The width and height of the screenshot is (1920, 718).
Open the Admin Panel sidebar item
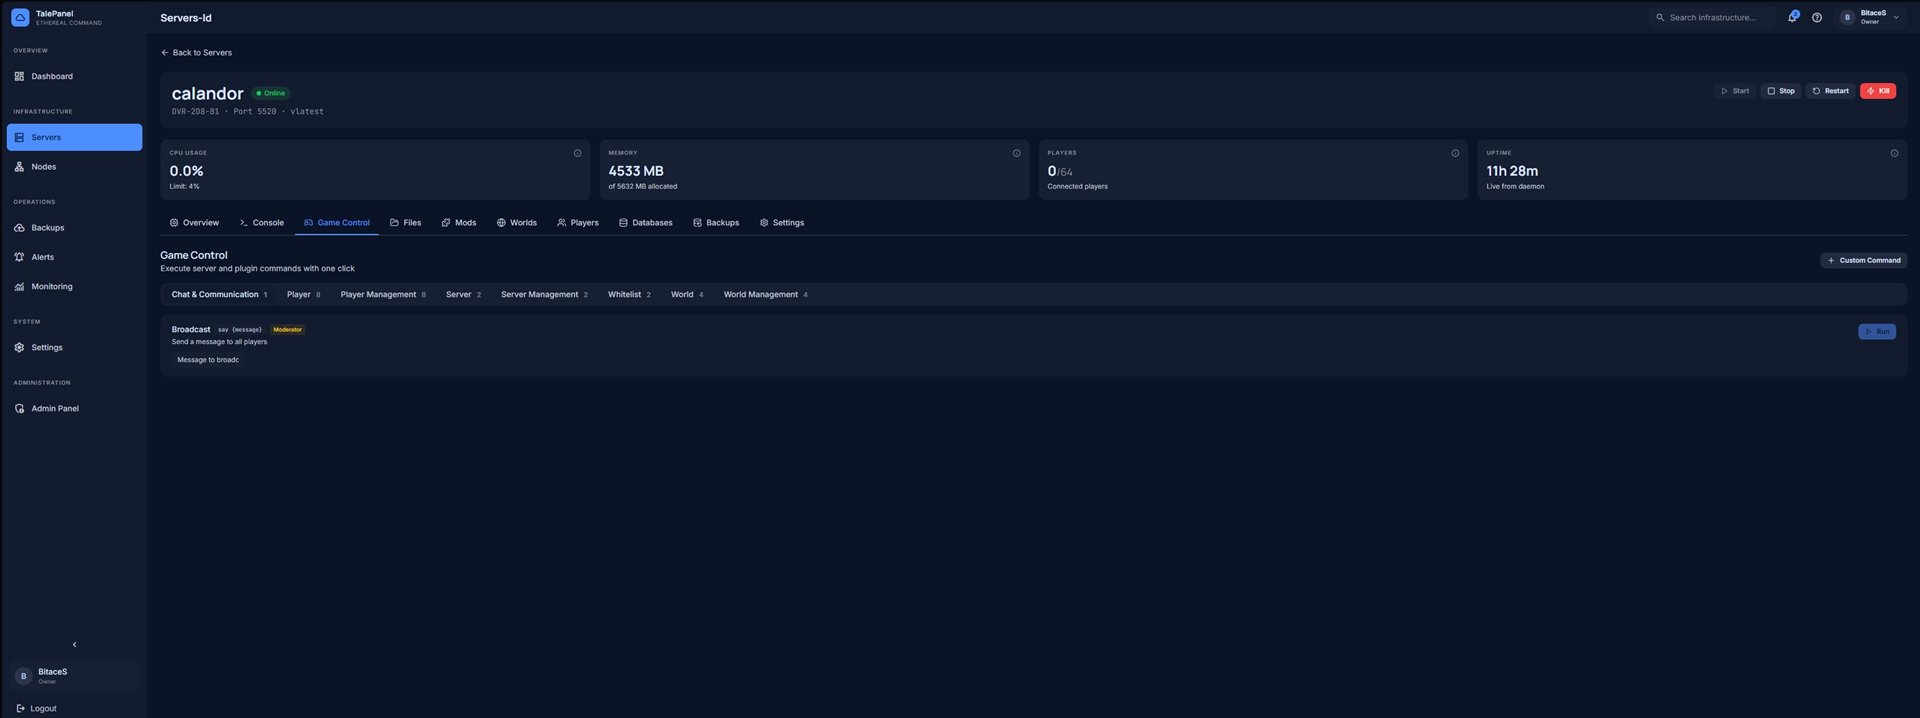[x=74, y=409]
